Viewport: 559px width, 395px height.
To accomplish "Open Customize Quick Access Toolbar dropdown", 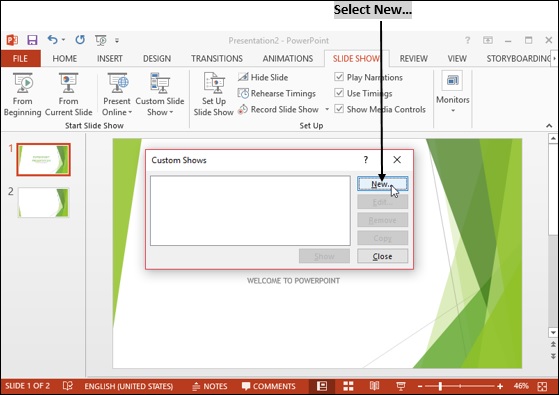I will (117, 40).
